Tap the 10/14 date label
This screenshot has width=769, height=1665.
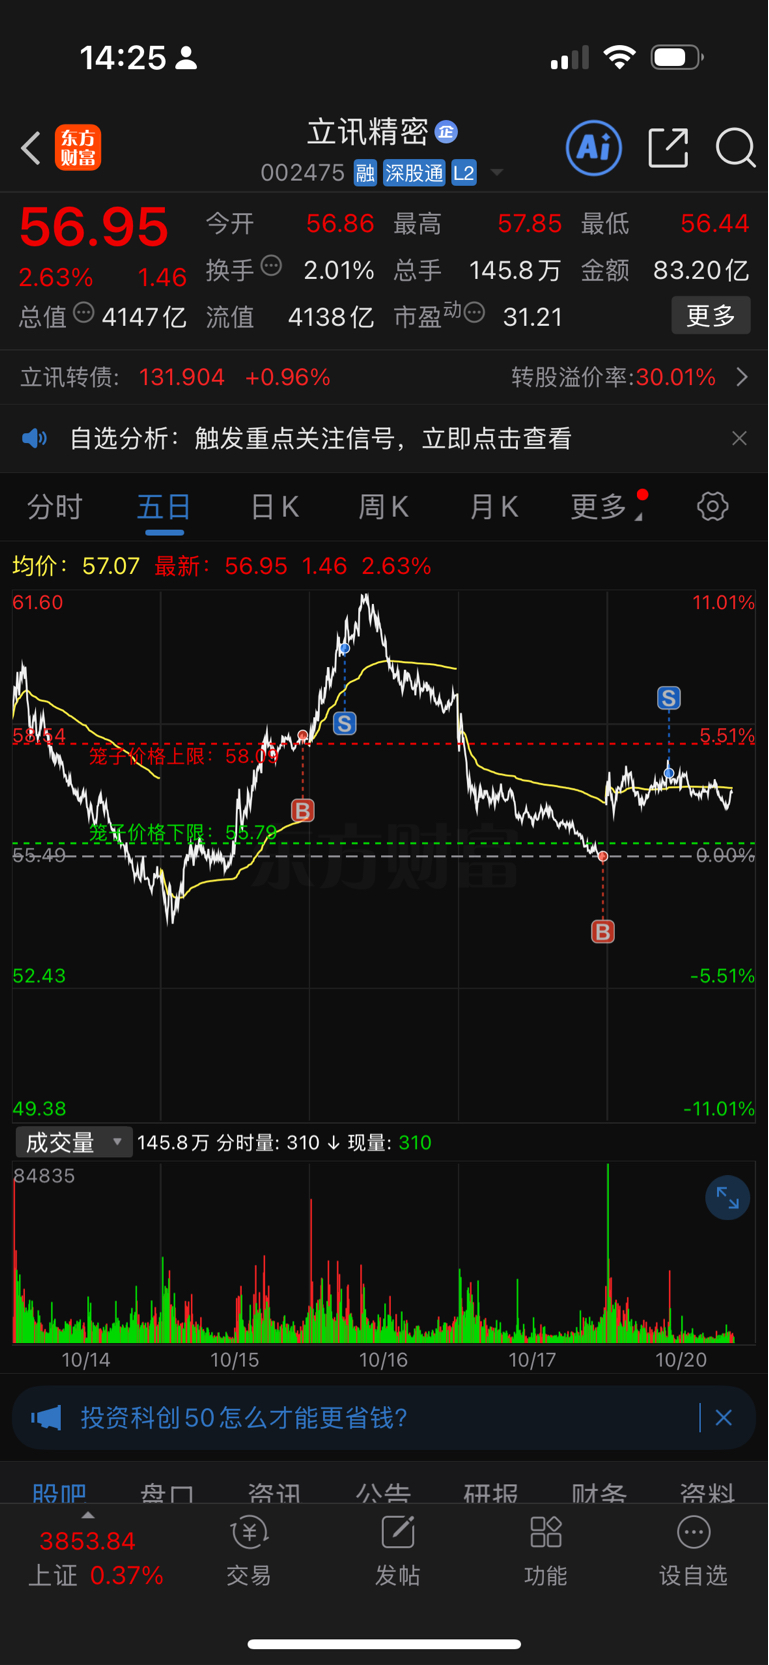pyautogui.click(x=86, y=1360)
